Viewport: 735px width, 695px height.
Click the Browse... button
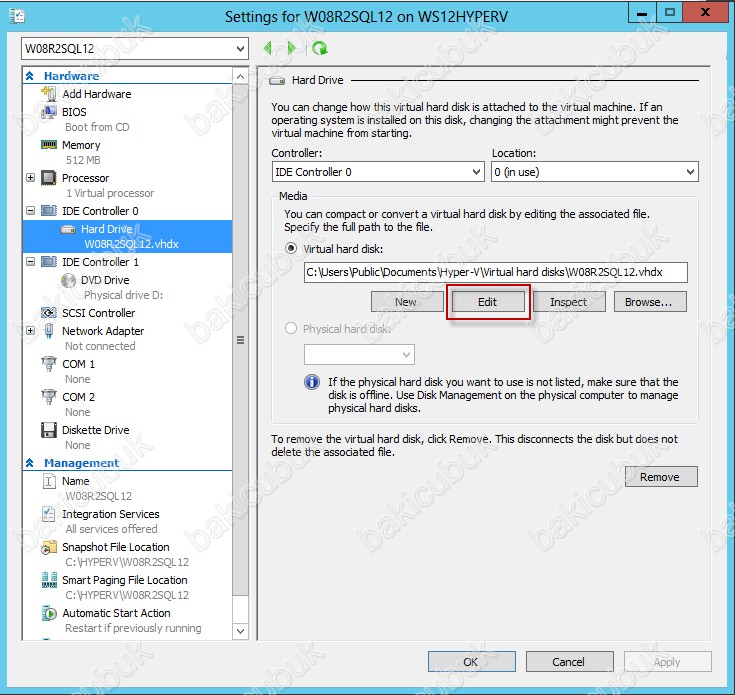pos(650,302)
